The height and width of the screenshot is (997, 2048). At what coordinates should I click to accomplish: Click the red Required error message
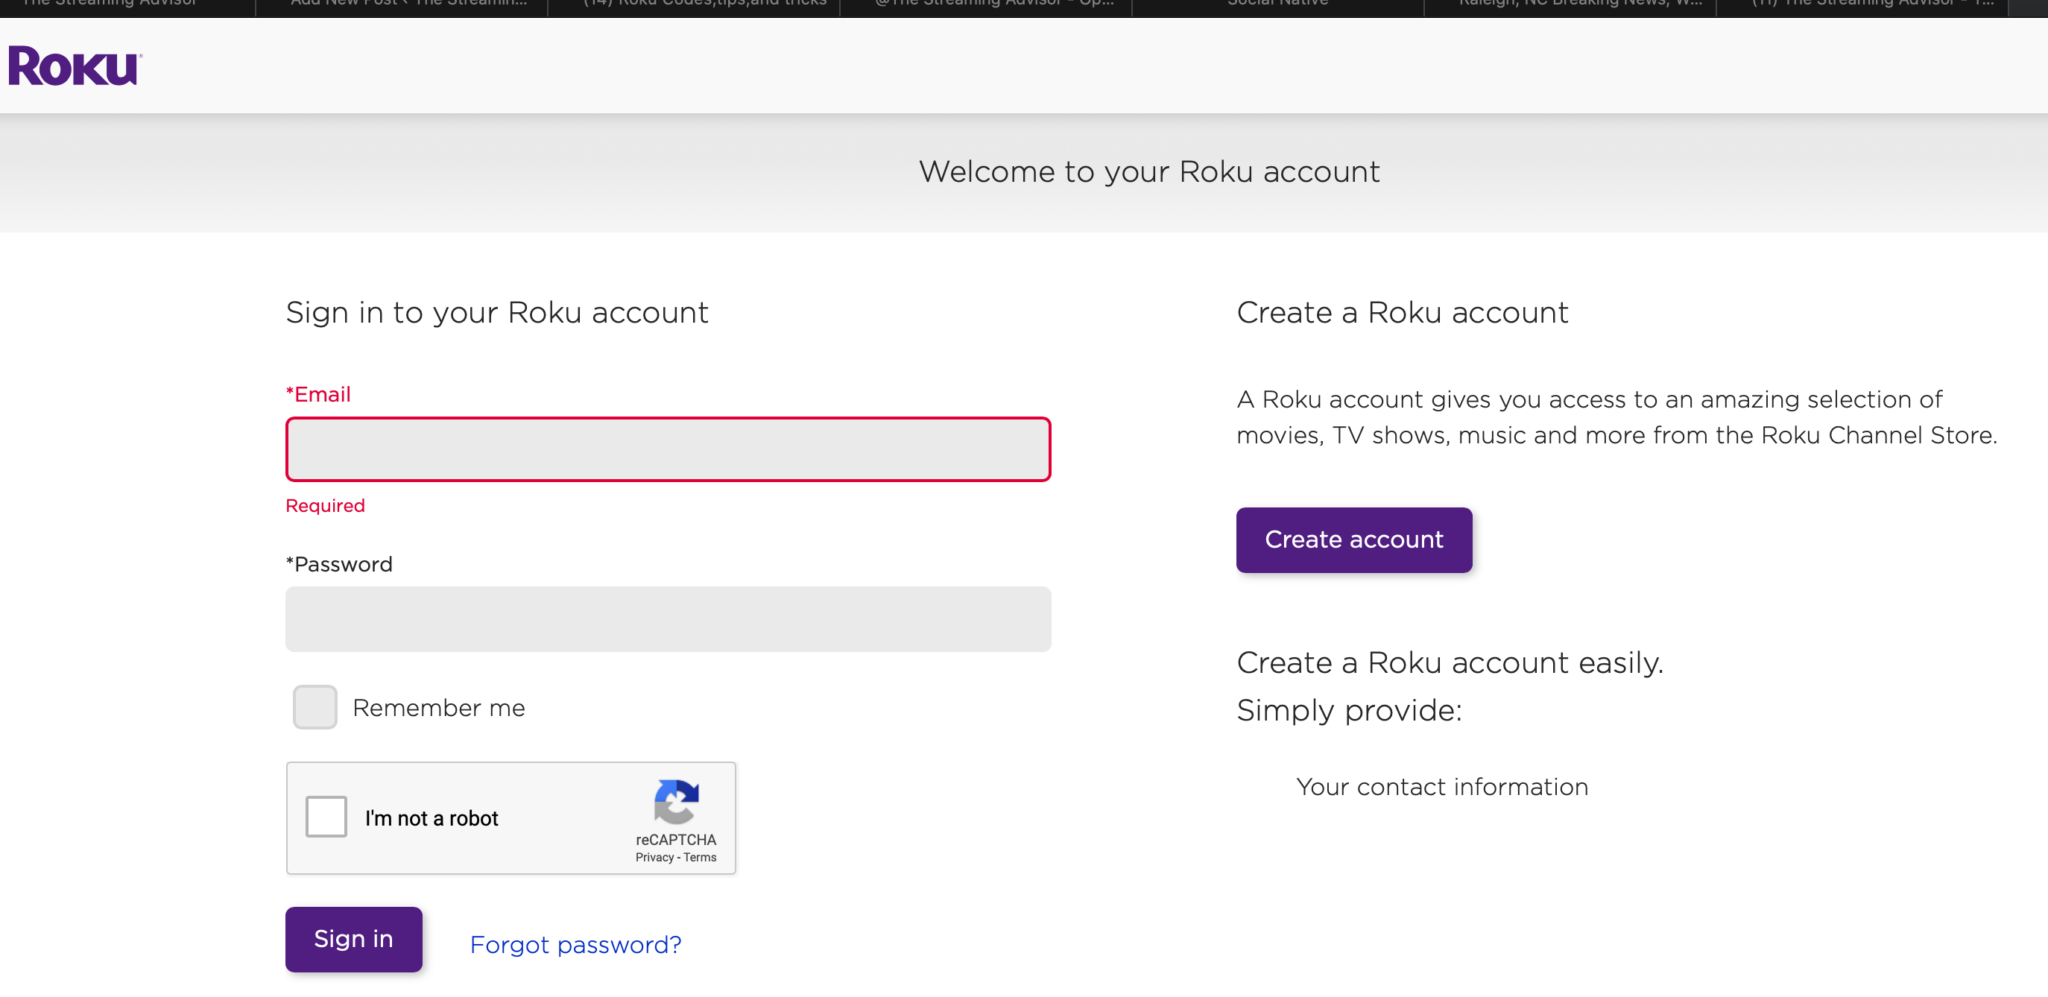tap(325, 506)
